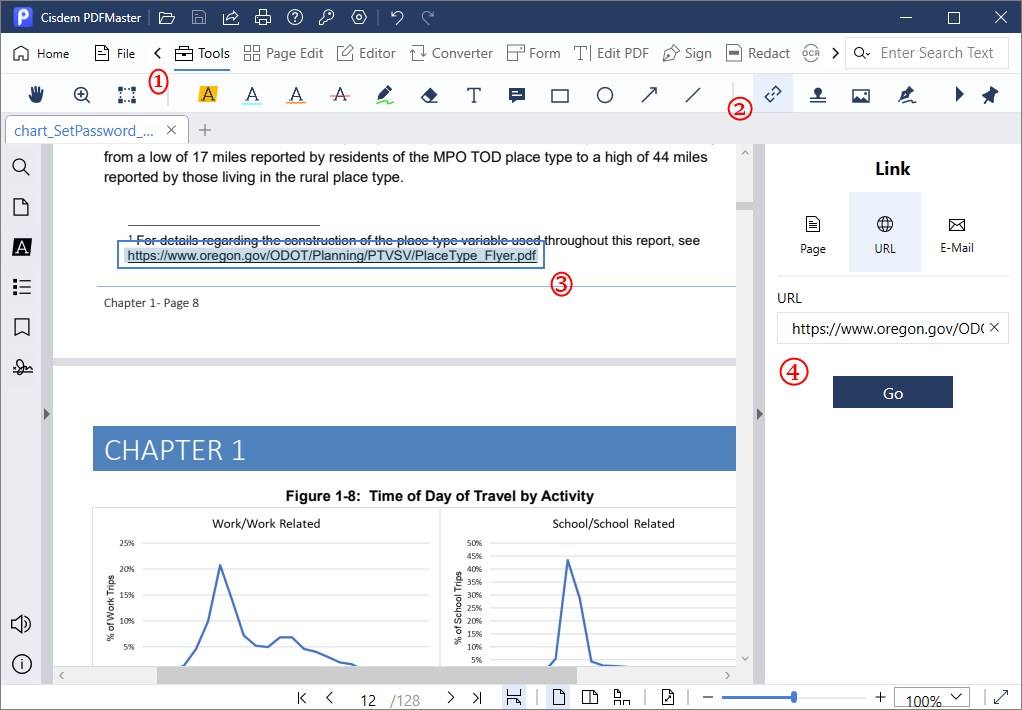1022x710 pixels.
Task: Open the 100% zoom level dropdown
Action: click(932, 698)
